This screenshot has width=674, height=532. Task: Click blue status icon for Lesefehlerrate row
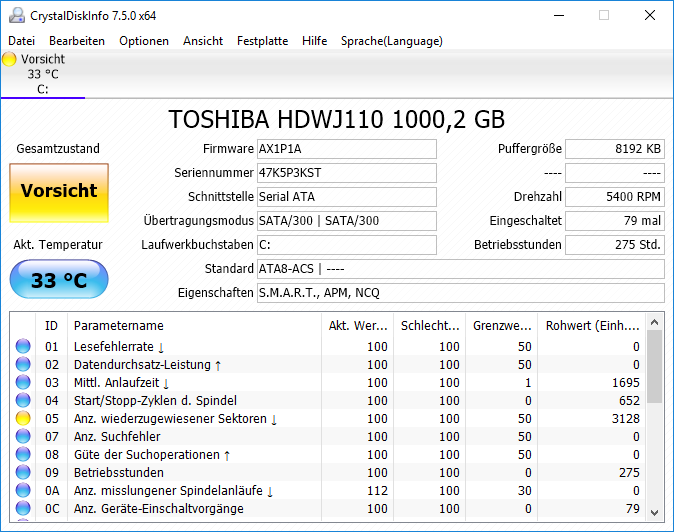point(23,346)
